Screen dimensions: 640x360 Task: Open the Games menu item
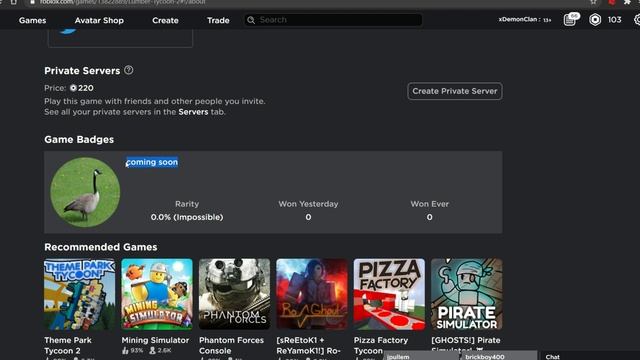pos(32,20)
